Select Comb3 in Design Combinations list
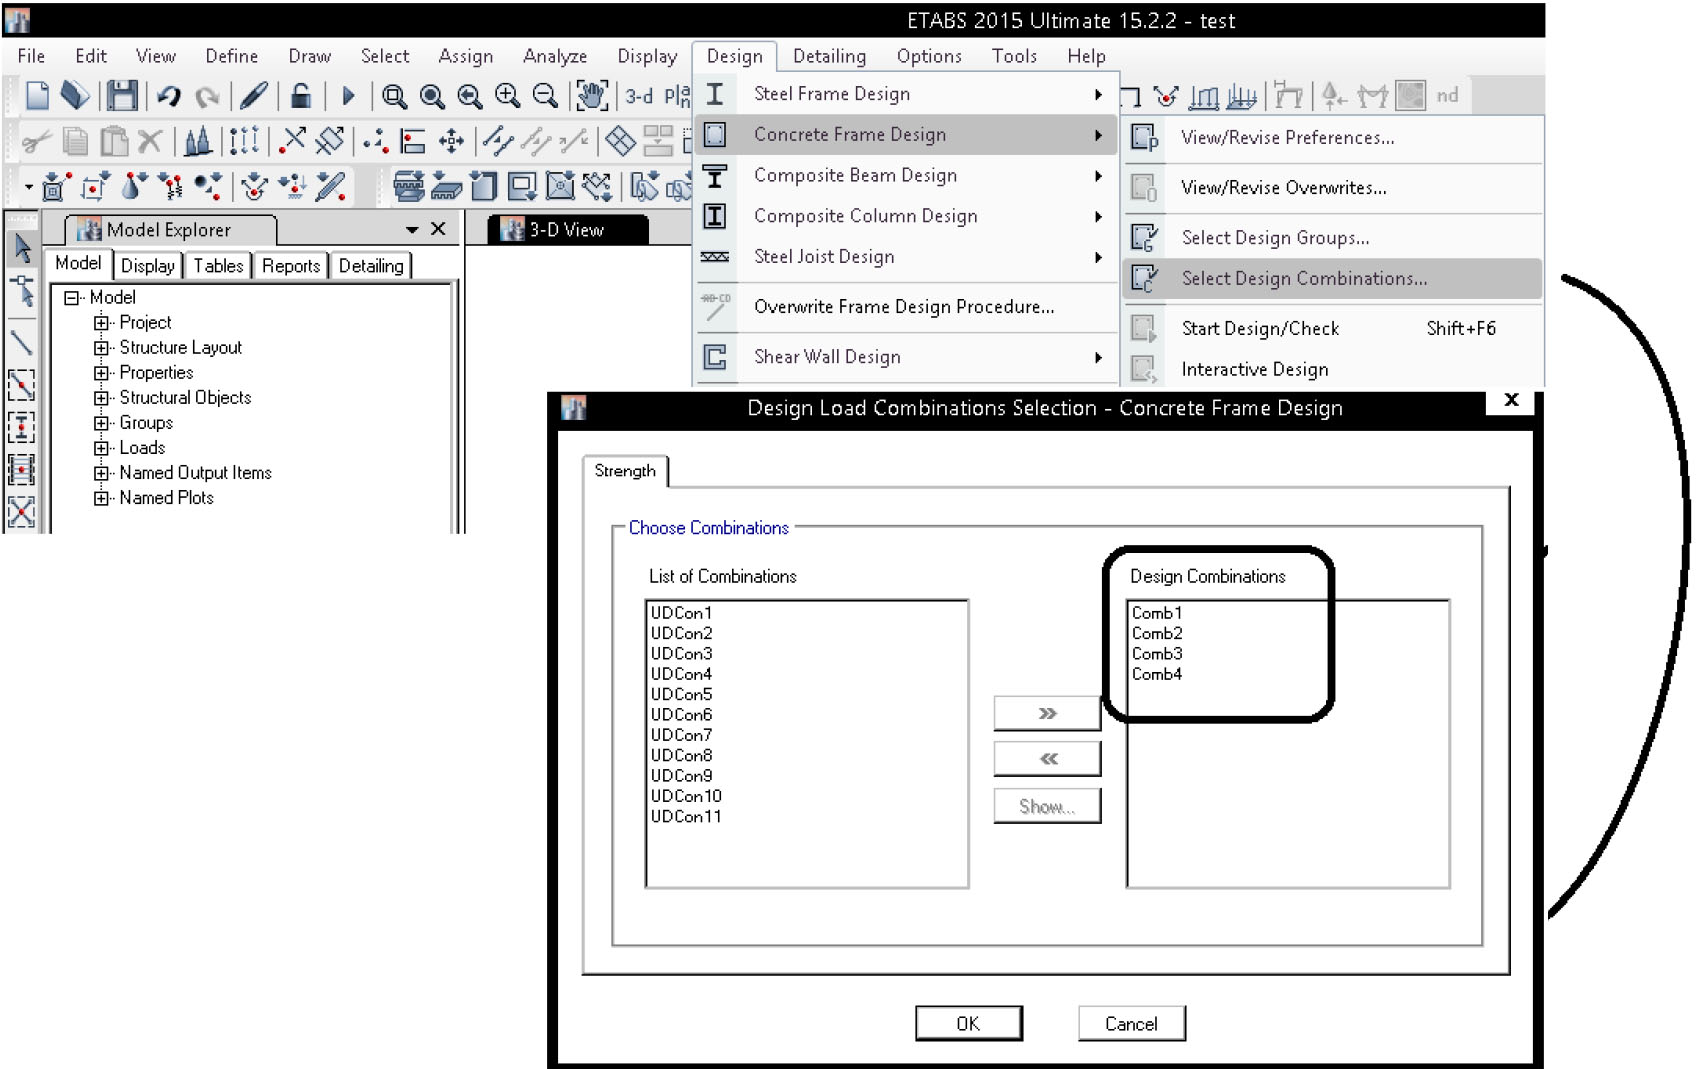 1157,654
